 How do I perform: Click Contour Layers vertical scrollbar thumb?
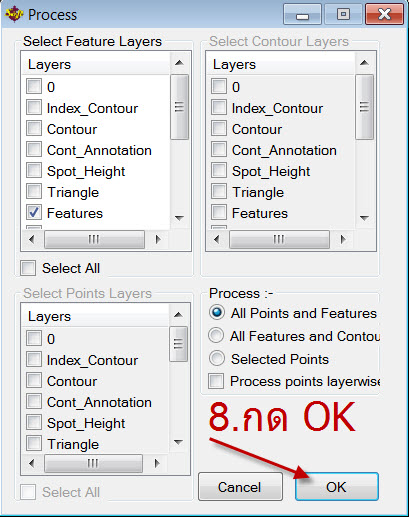pos(364,107)
